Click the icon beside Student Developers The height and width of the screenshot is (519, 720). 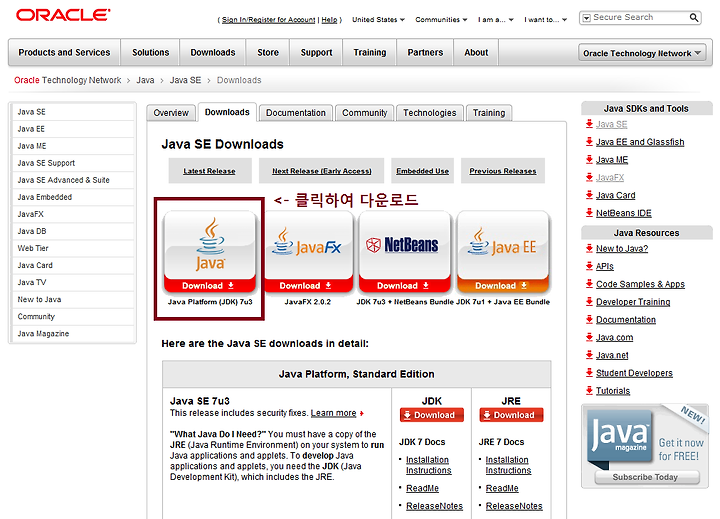click(589, 372)
